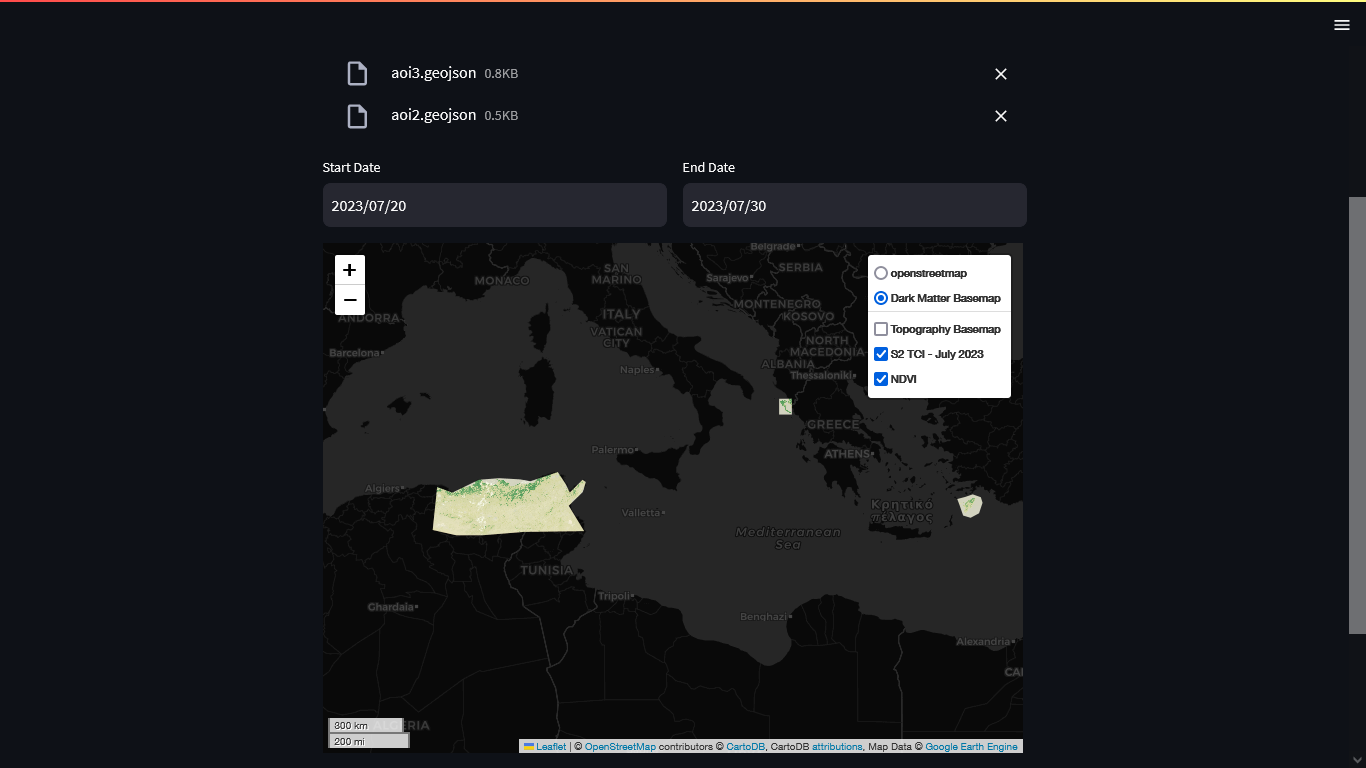
Task: Follow the CartoDB link
Action: click(x=745, y=747)
